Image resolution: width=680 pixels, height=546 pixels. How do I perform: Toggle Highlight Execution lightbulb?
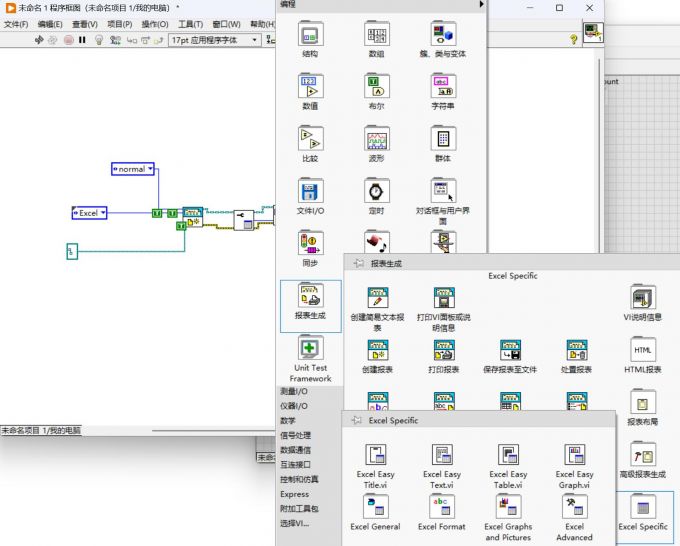[99, 40]
